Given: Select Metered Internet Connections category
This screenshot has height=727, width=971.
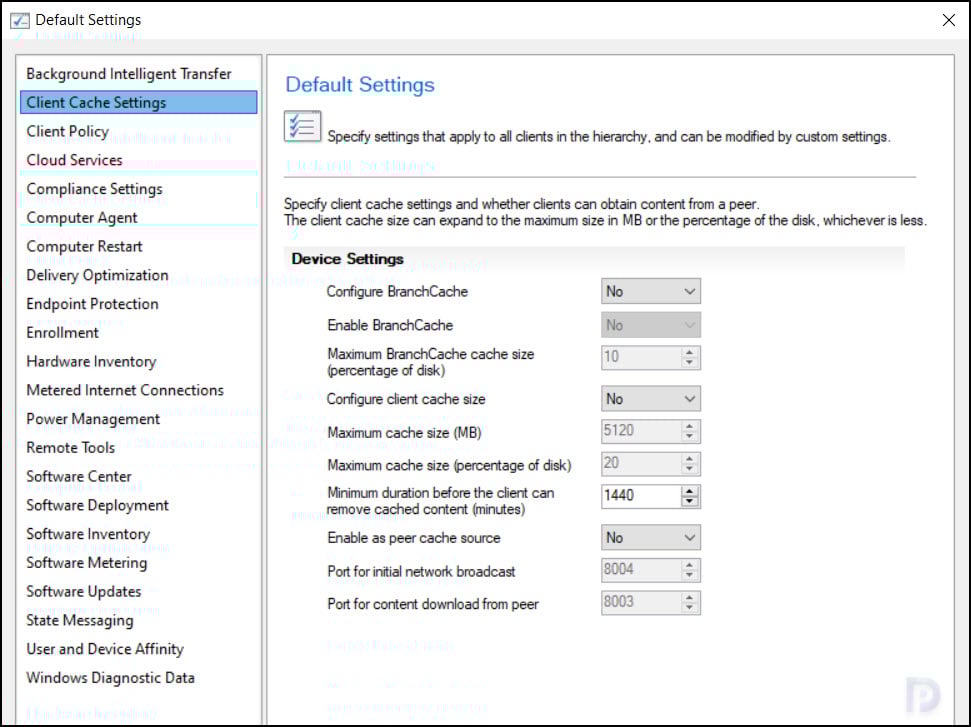Looking at the screenshot, I should pos(124,390).
